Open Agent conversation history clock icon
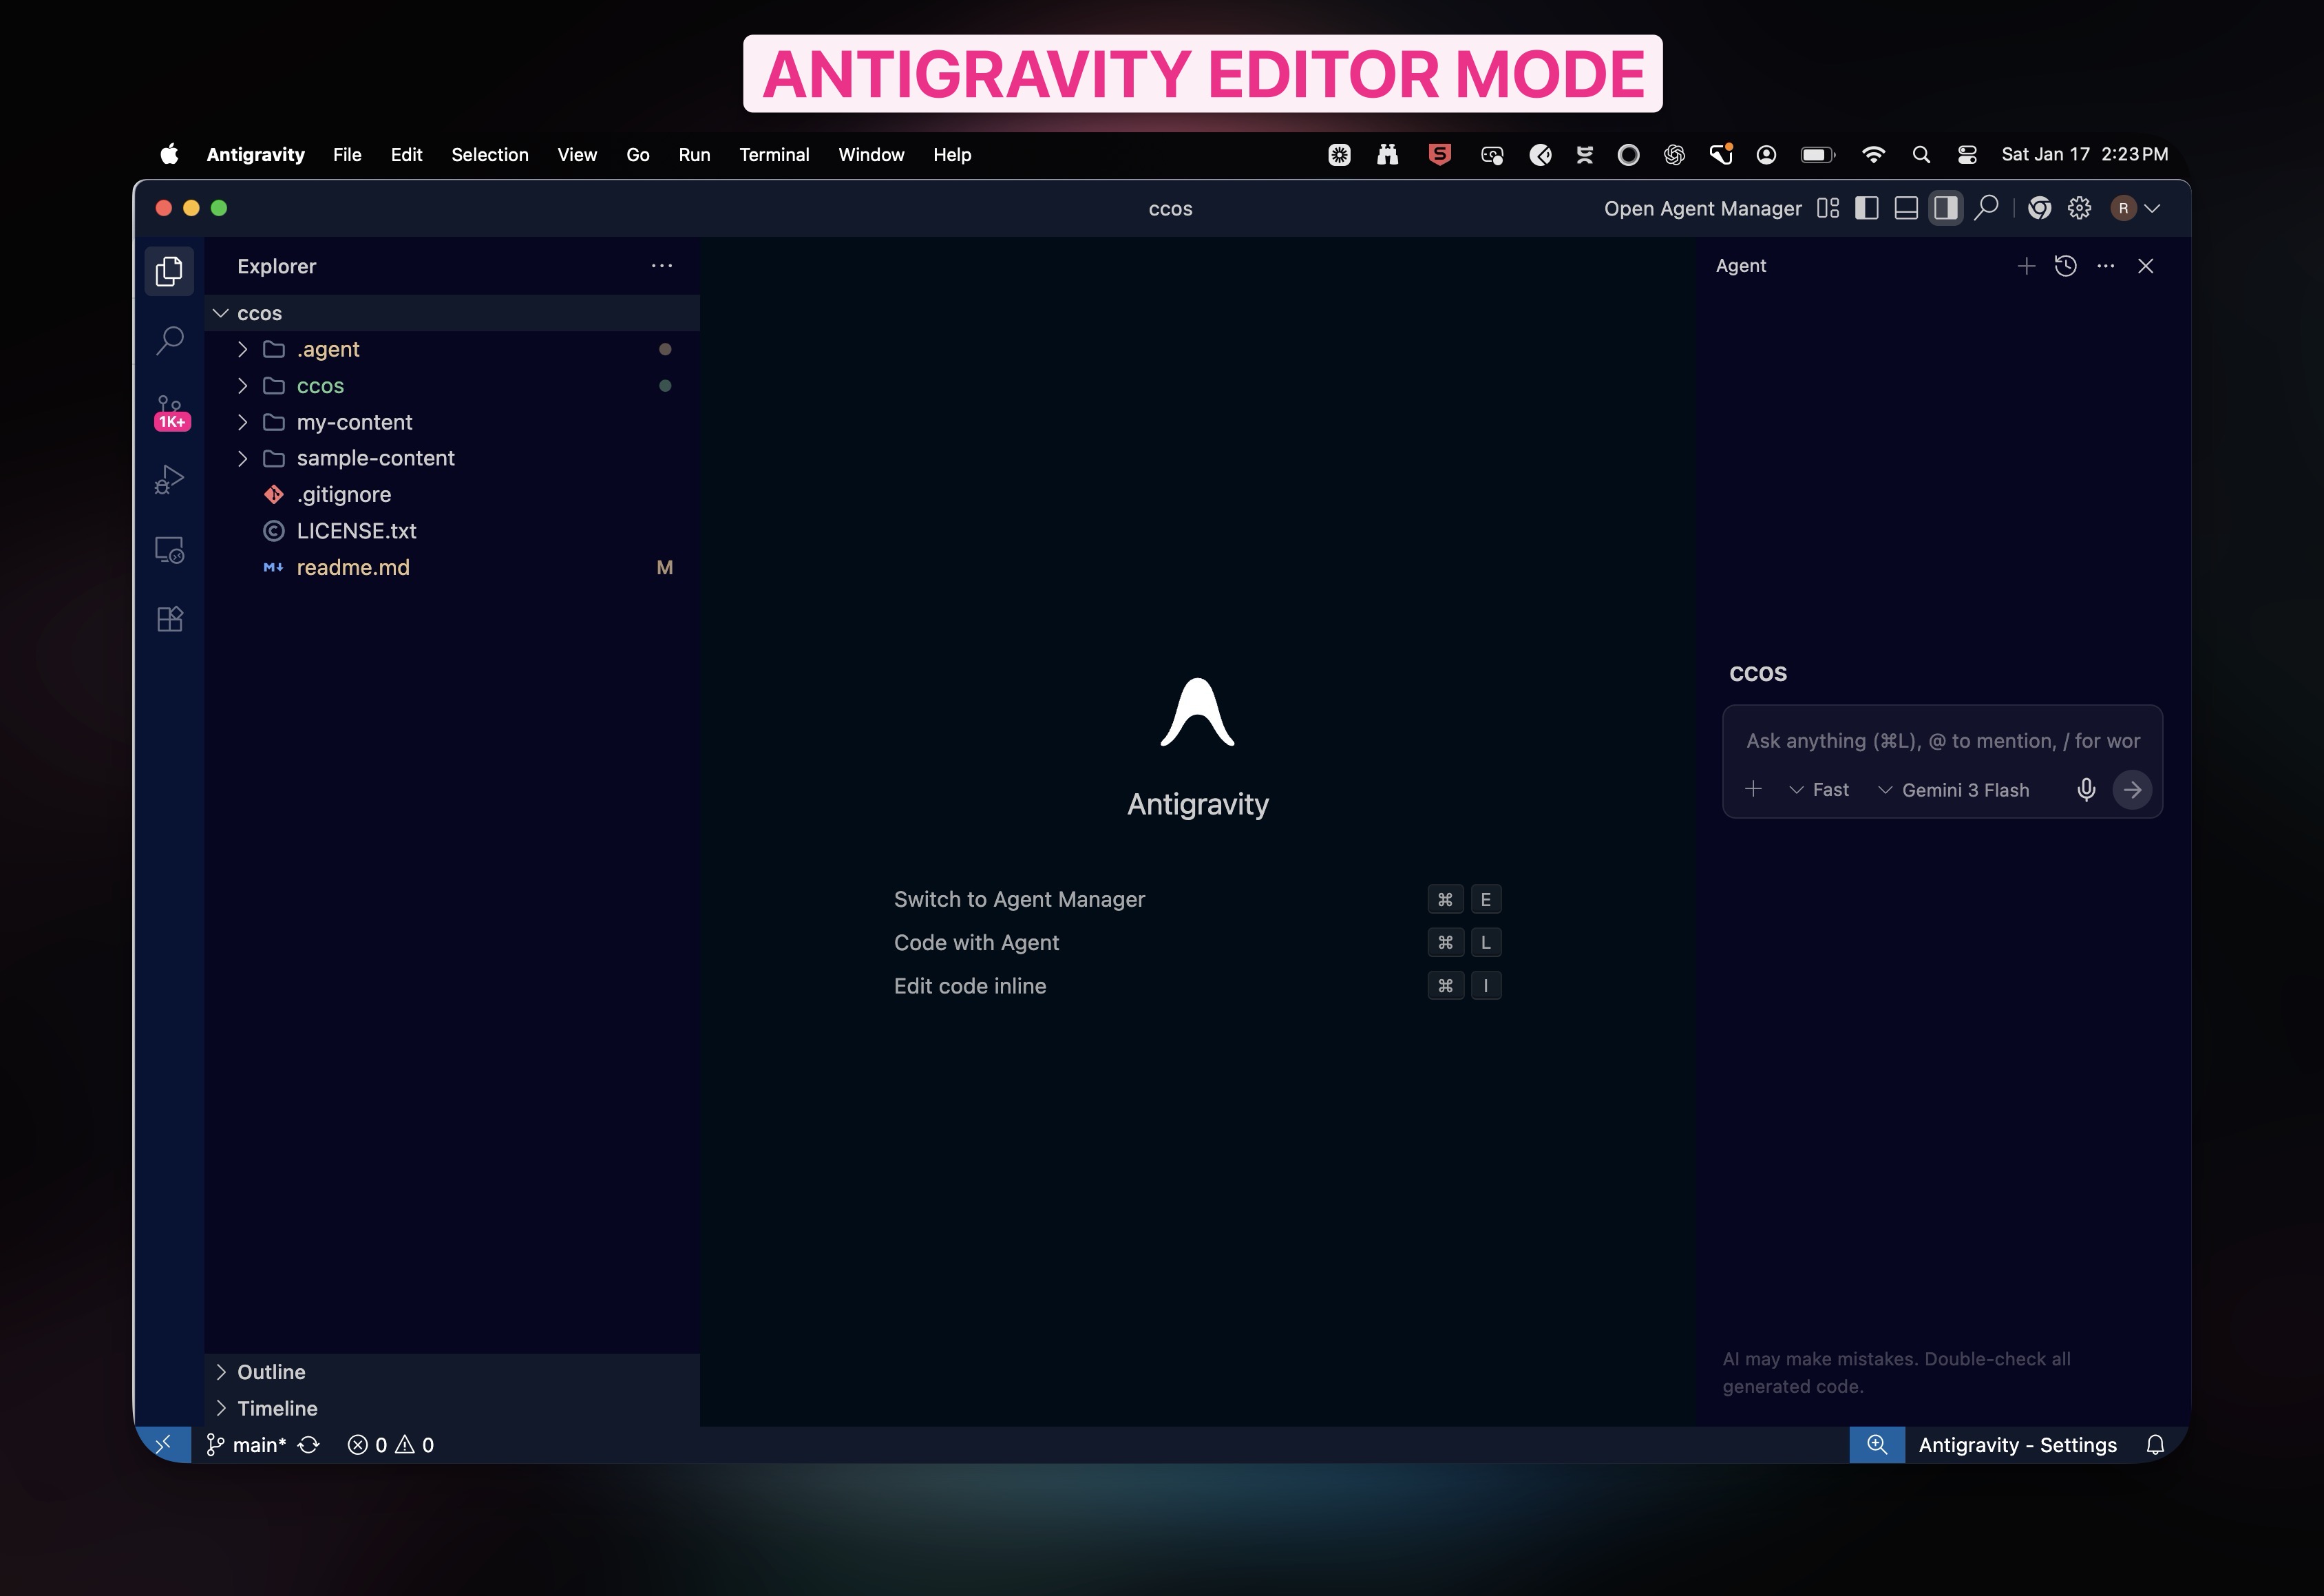This screenshot has height=1596, width=2324. point(2066,265)
